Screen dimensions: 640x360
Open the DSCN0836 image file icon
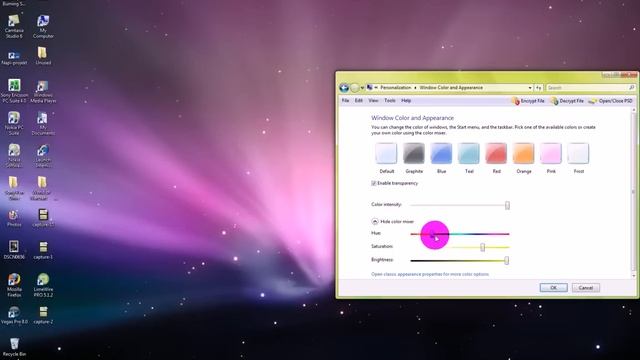14,250
